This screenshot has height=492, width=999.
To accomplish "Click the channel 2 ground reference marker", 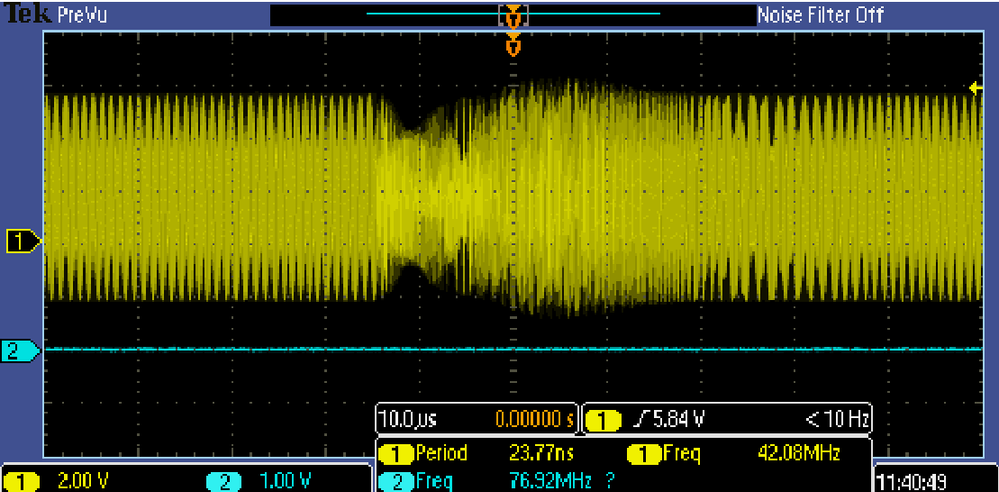I will [x=21, y=350].
